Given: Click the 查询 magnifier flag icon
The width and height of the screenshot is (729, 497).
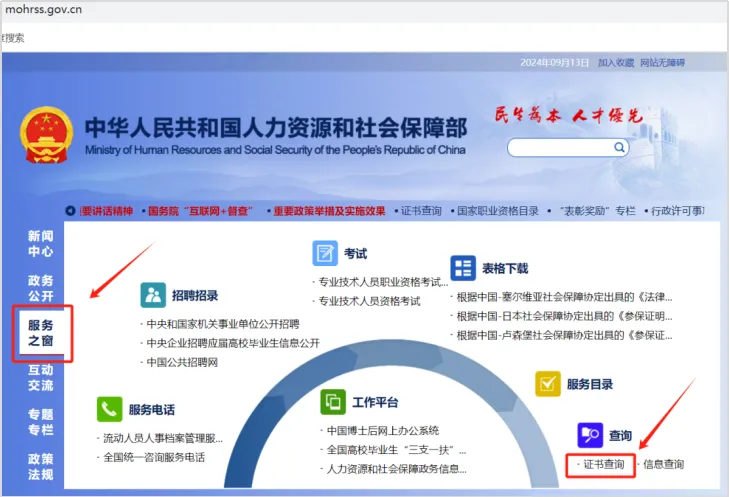Looking at the screenshot, I should (590, 435).
